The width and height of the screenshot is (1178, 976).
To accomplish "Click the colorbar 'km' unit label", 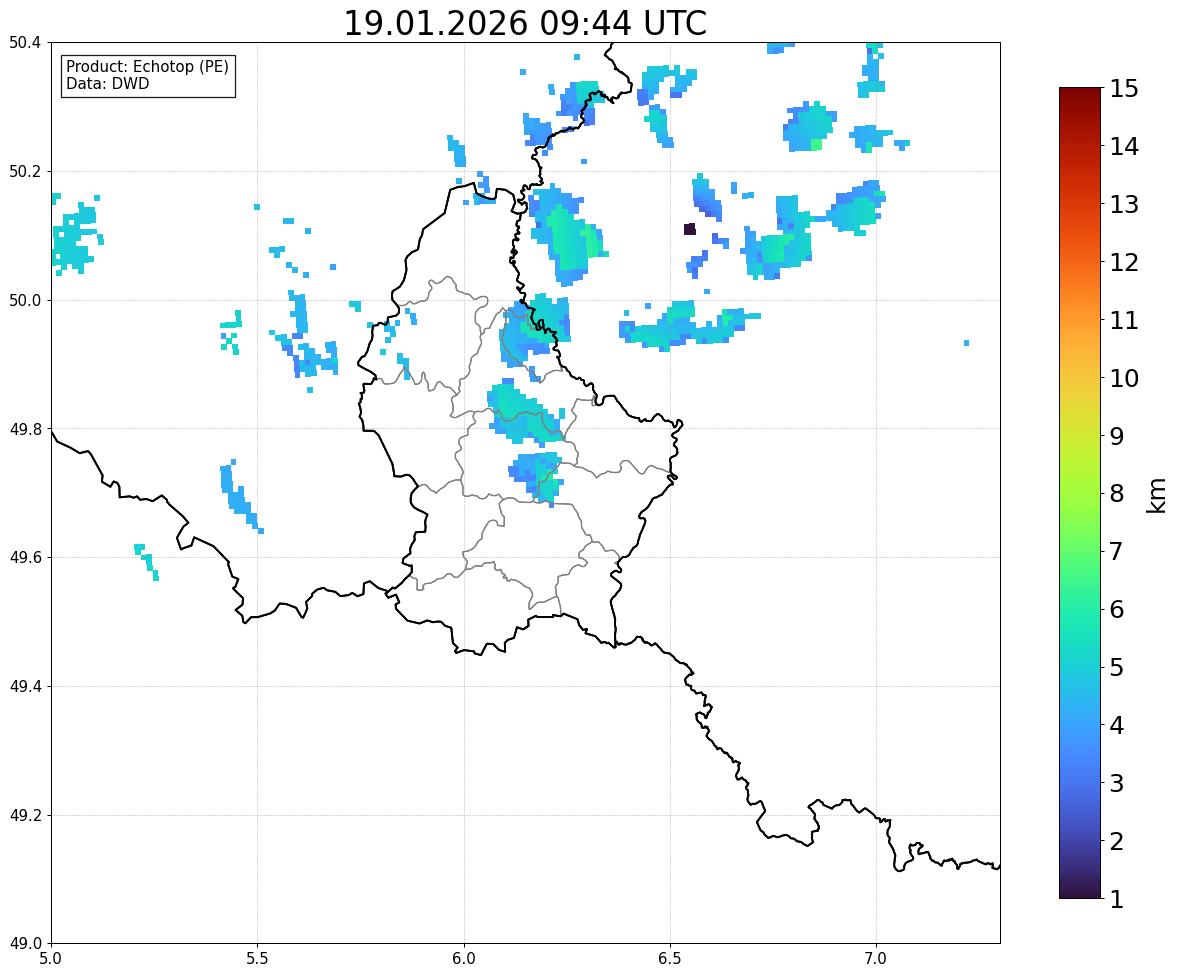I will 1157,495.
